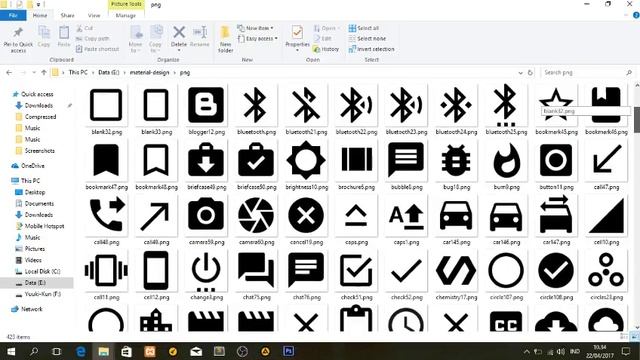The width and height of the screenshot is (640, 360).
Task: Open the Easy access dropdown
Action: click(x=258, y=38)
